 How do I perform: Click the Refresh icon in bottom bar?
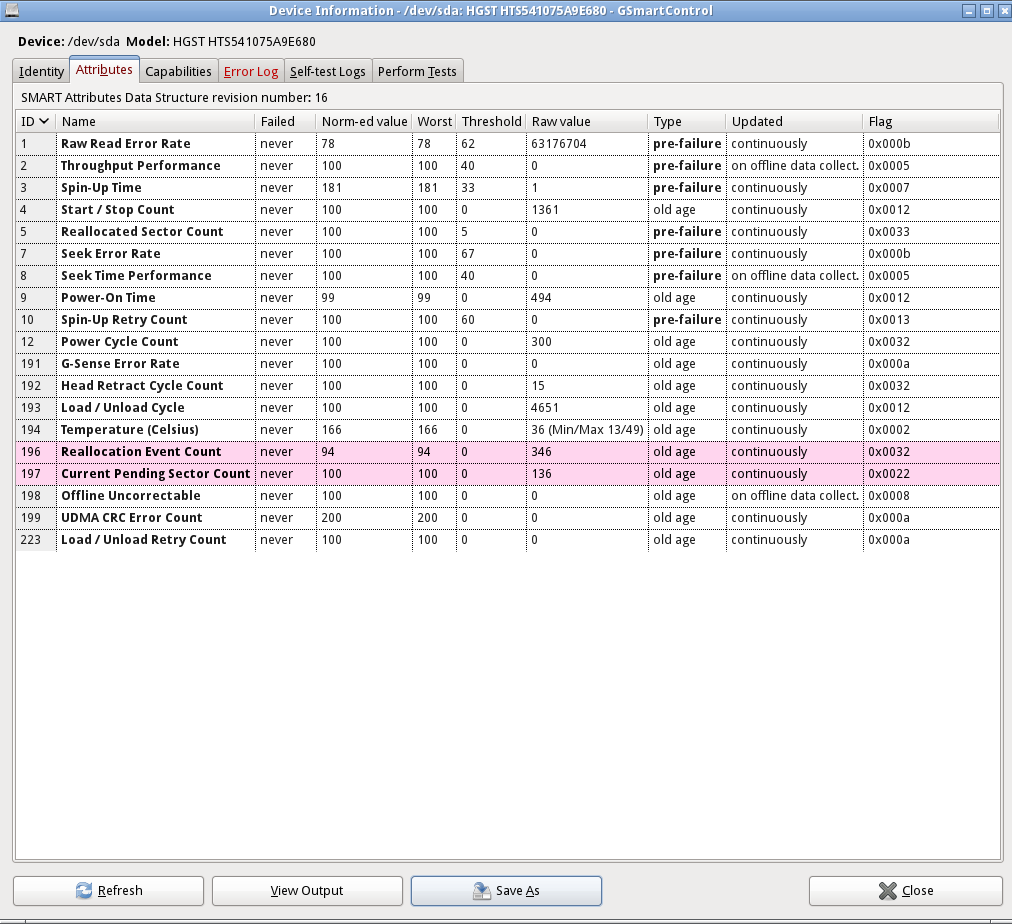click(x=84, y=890)
